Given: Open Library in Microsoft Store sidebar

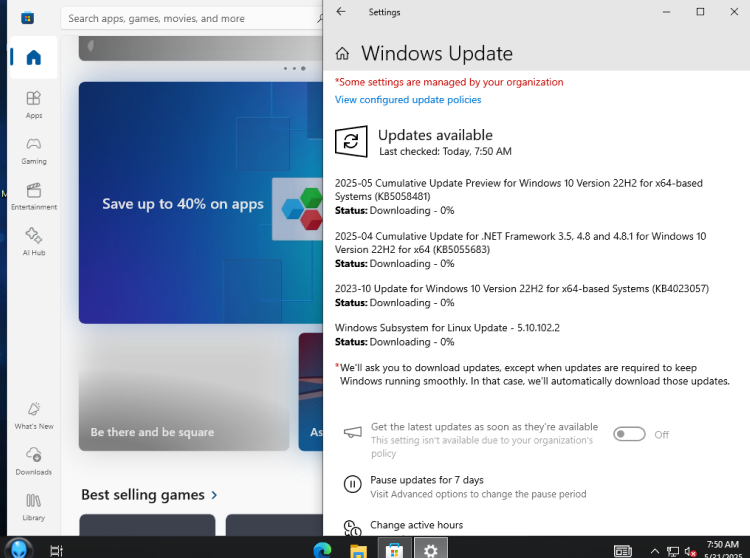Looking at the screenshot, I should coord(33,507).
